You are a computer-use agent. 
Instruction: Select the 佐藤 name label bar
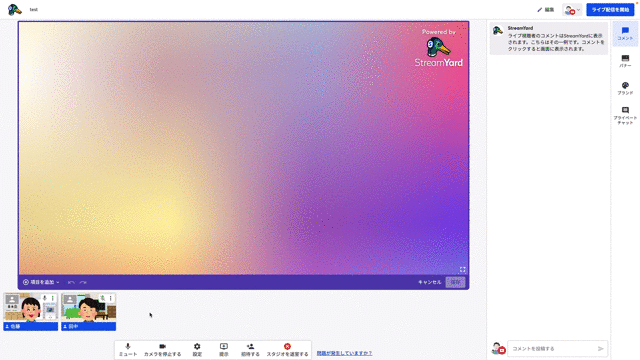(x=31, y=327)
